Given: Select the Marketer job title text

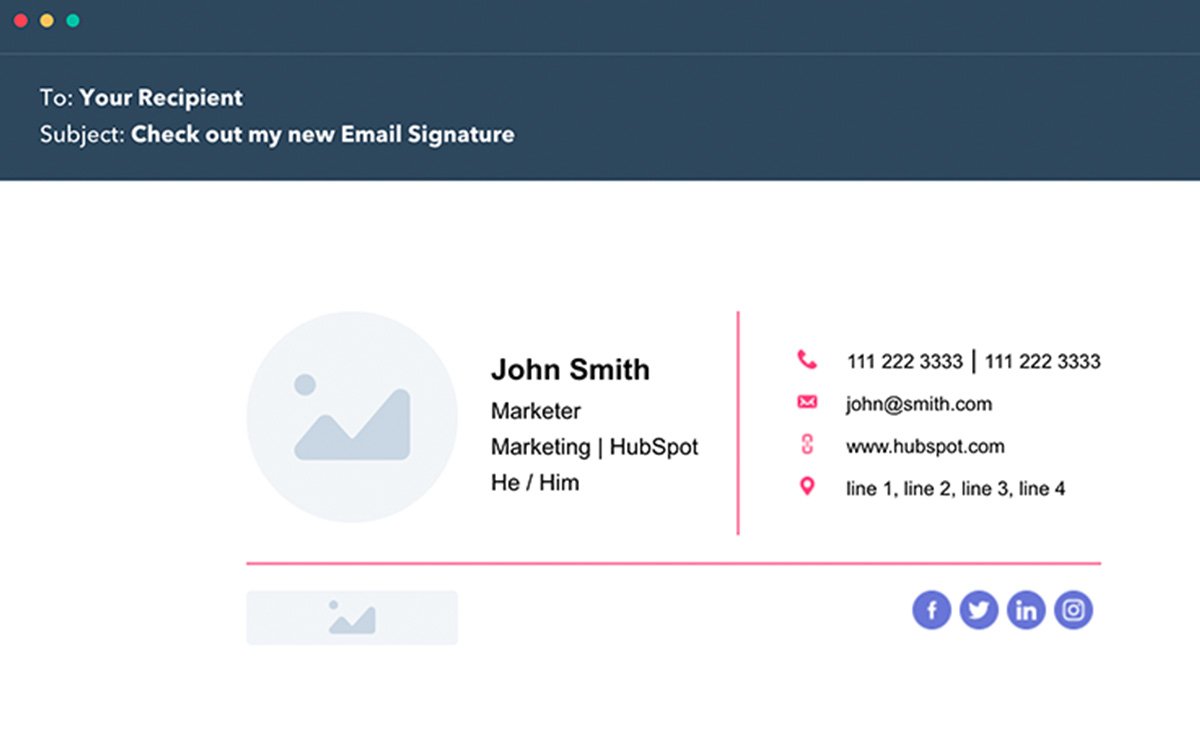Looking at the screenshot, I should (x=535, y=411).
